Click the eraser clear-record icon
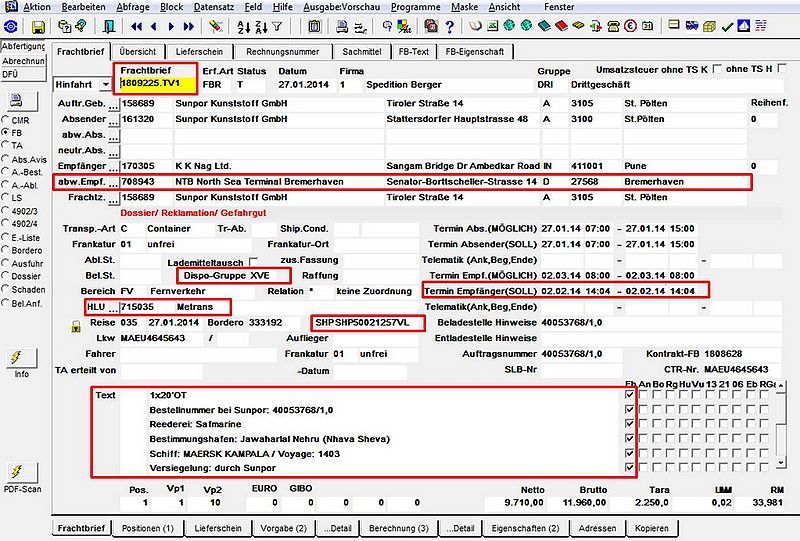800x541 pixels. [x=216, y=26]
